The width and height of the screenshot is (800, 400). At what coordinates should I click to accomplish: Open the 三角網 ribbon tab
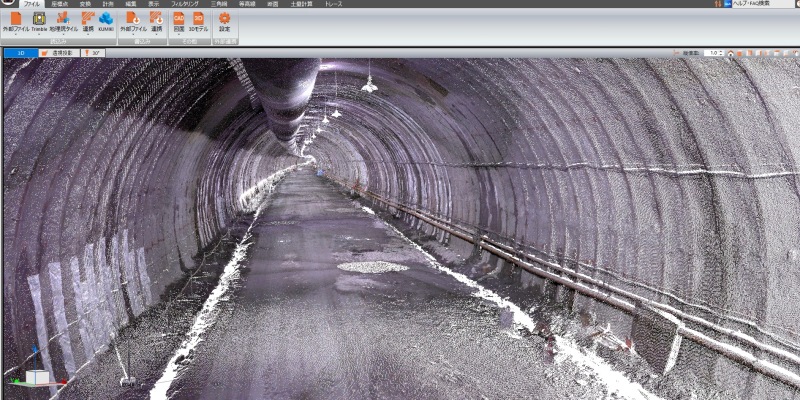tap(219, 4)
